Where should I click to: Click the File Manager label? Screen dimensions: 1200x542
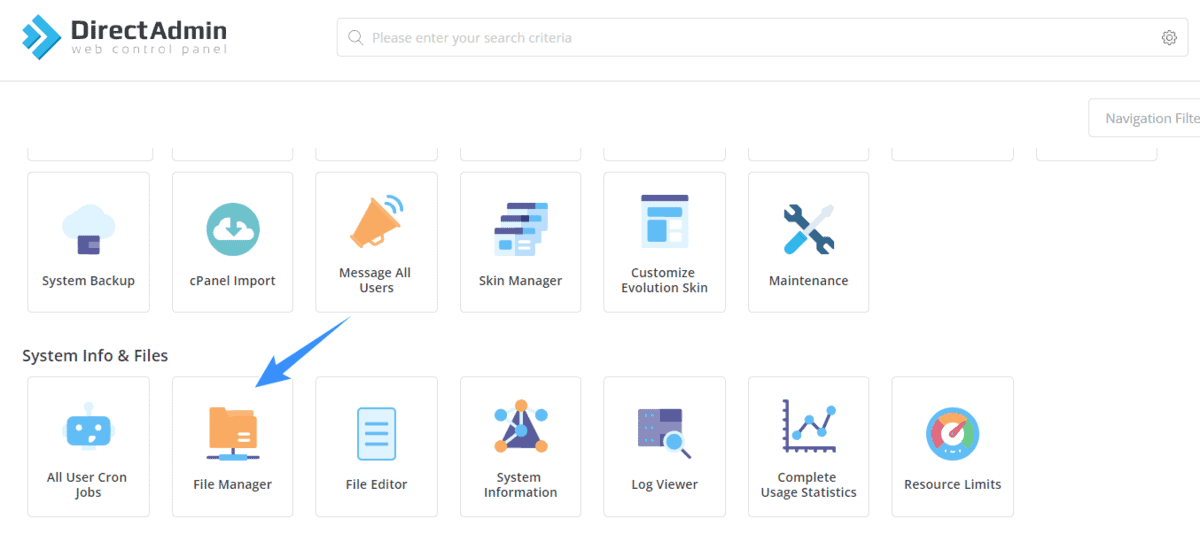(x=232, y=485)
